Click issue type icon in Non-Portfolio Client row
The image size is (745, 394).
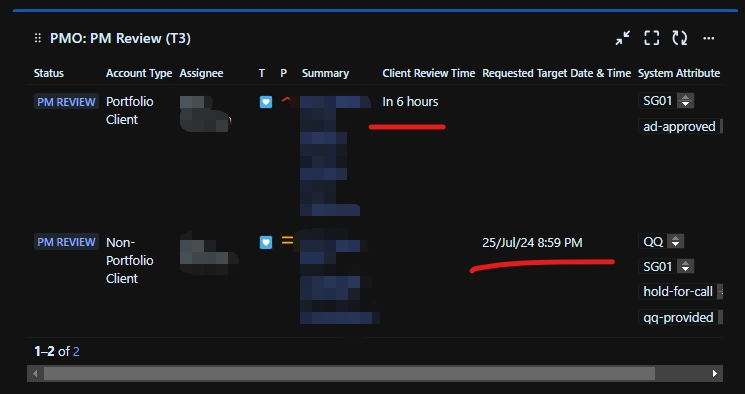click(x=266, y=242)
